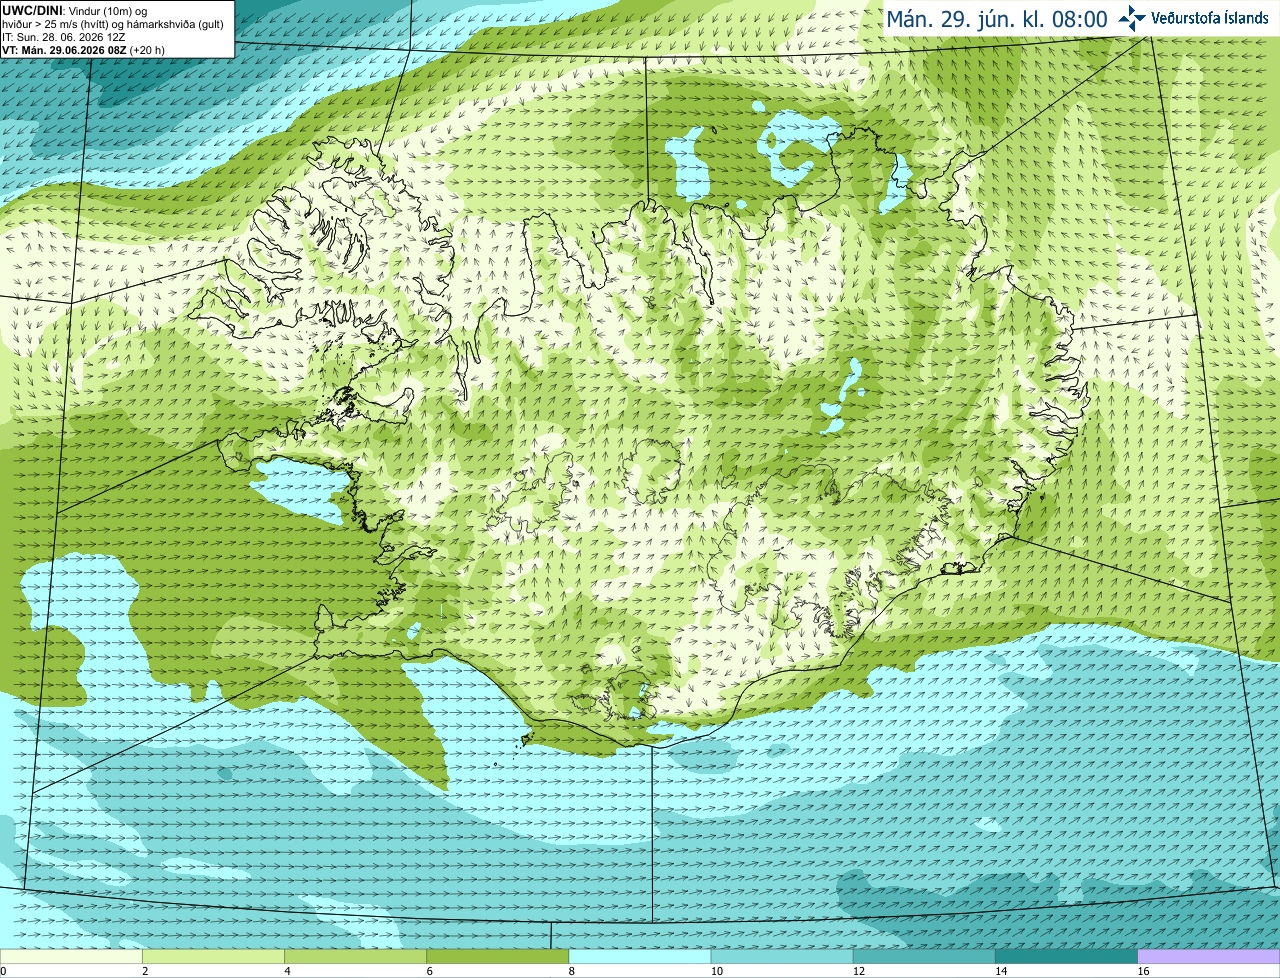Click the legend tick label 10

(716, 971)
